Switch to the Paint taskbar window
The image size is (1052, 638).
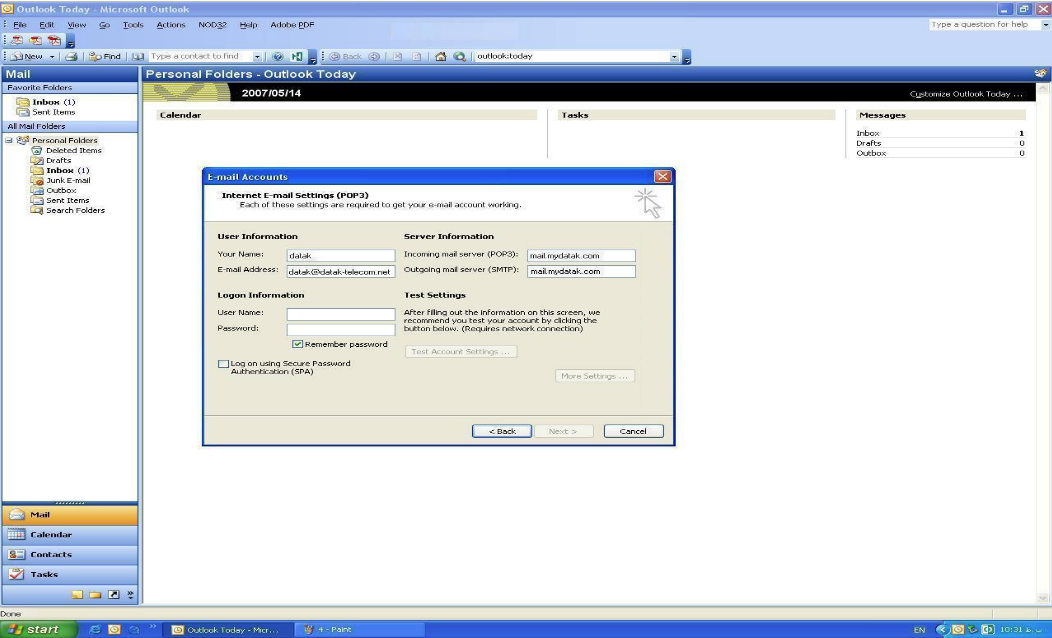[x=360, y=629]
